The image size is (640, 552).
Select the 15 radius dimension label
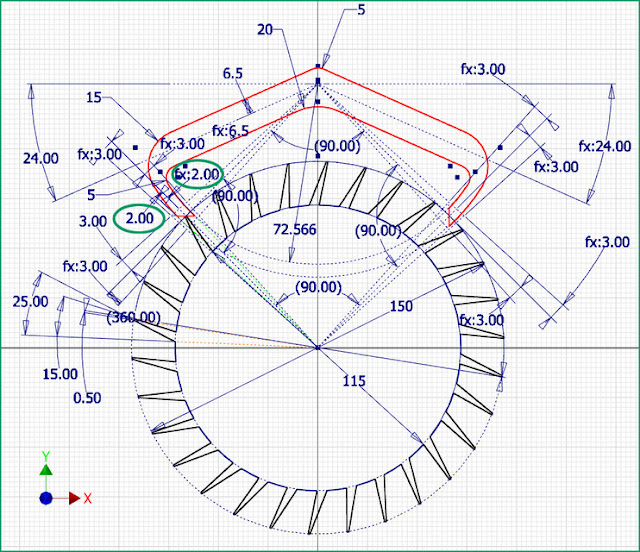93,98
